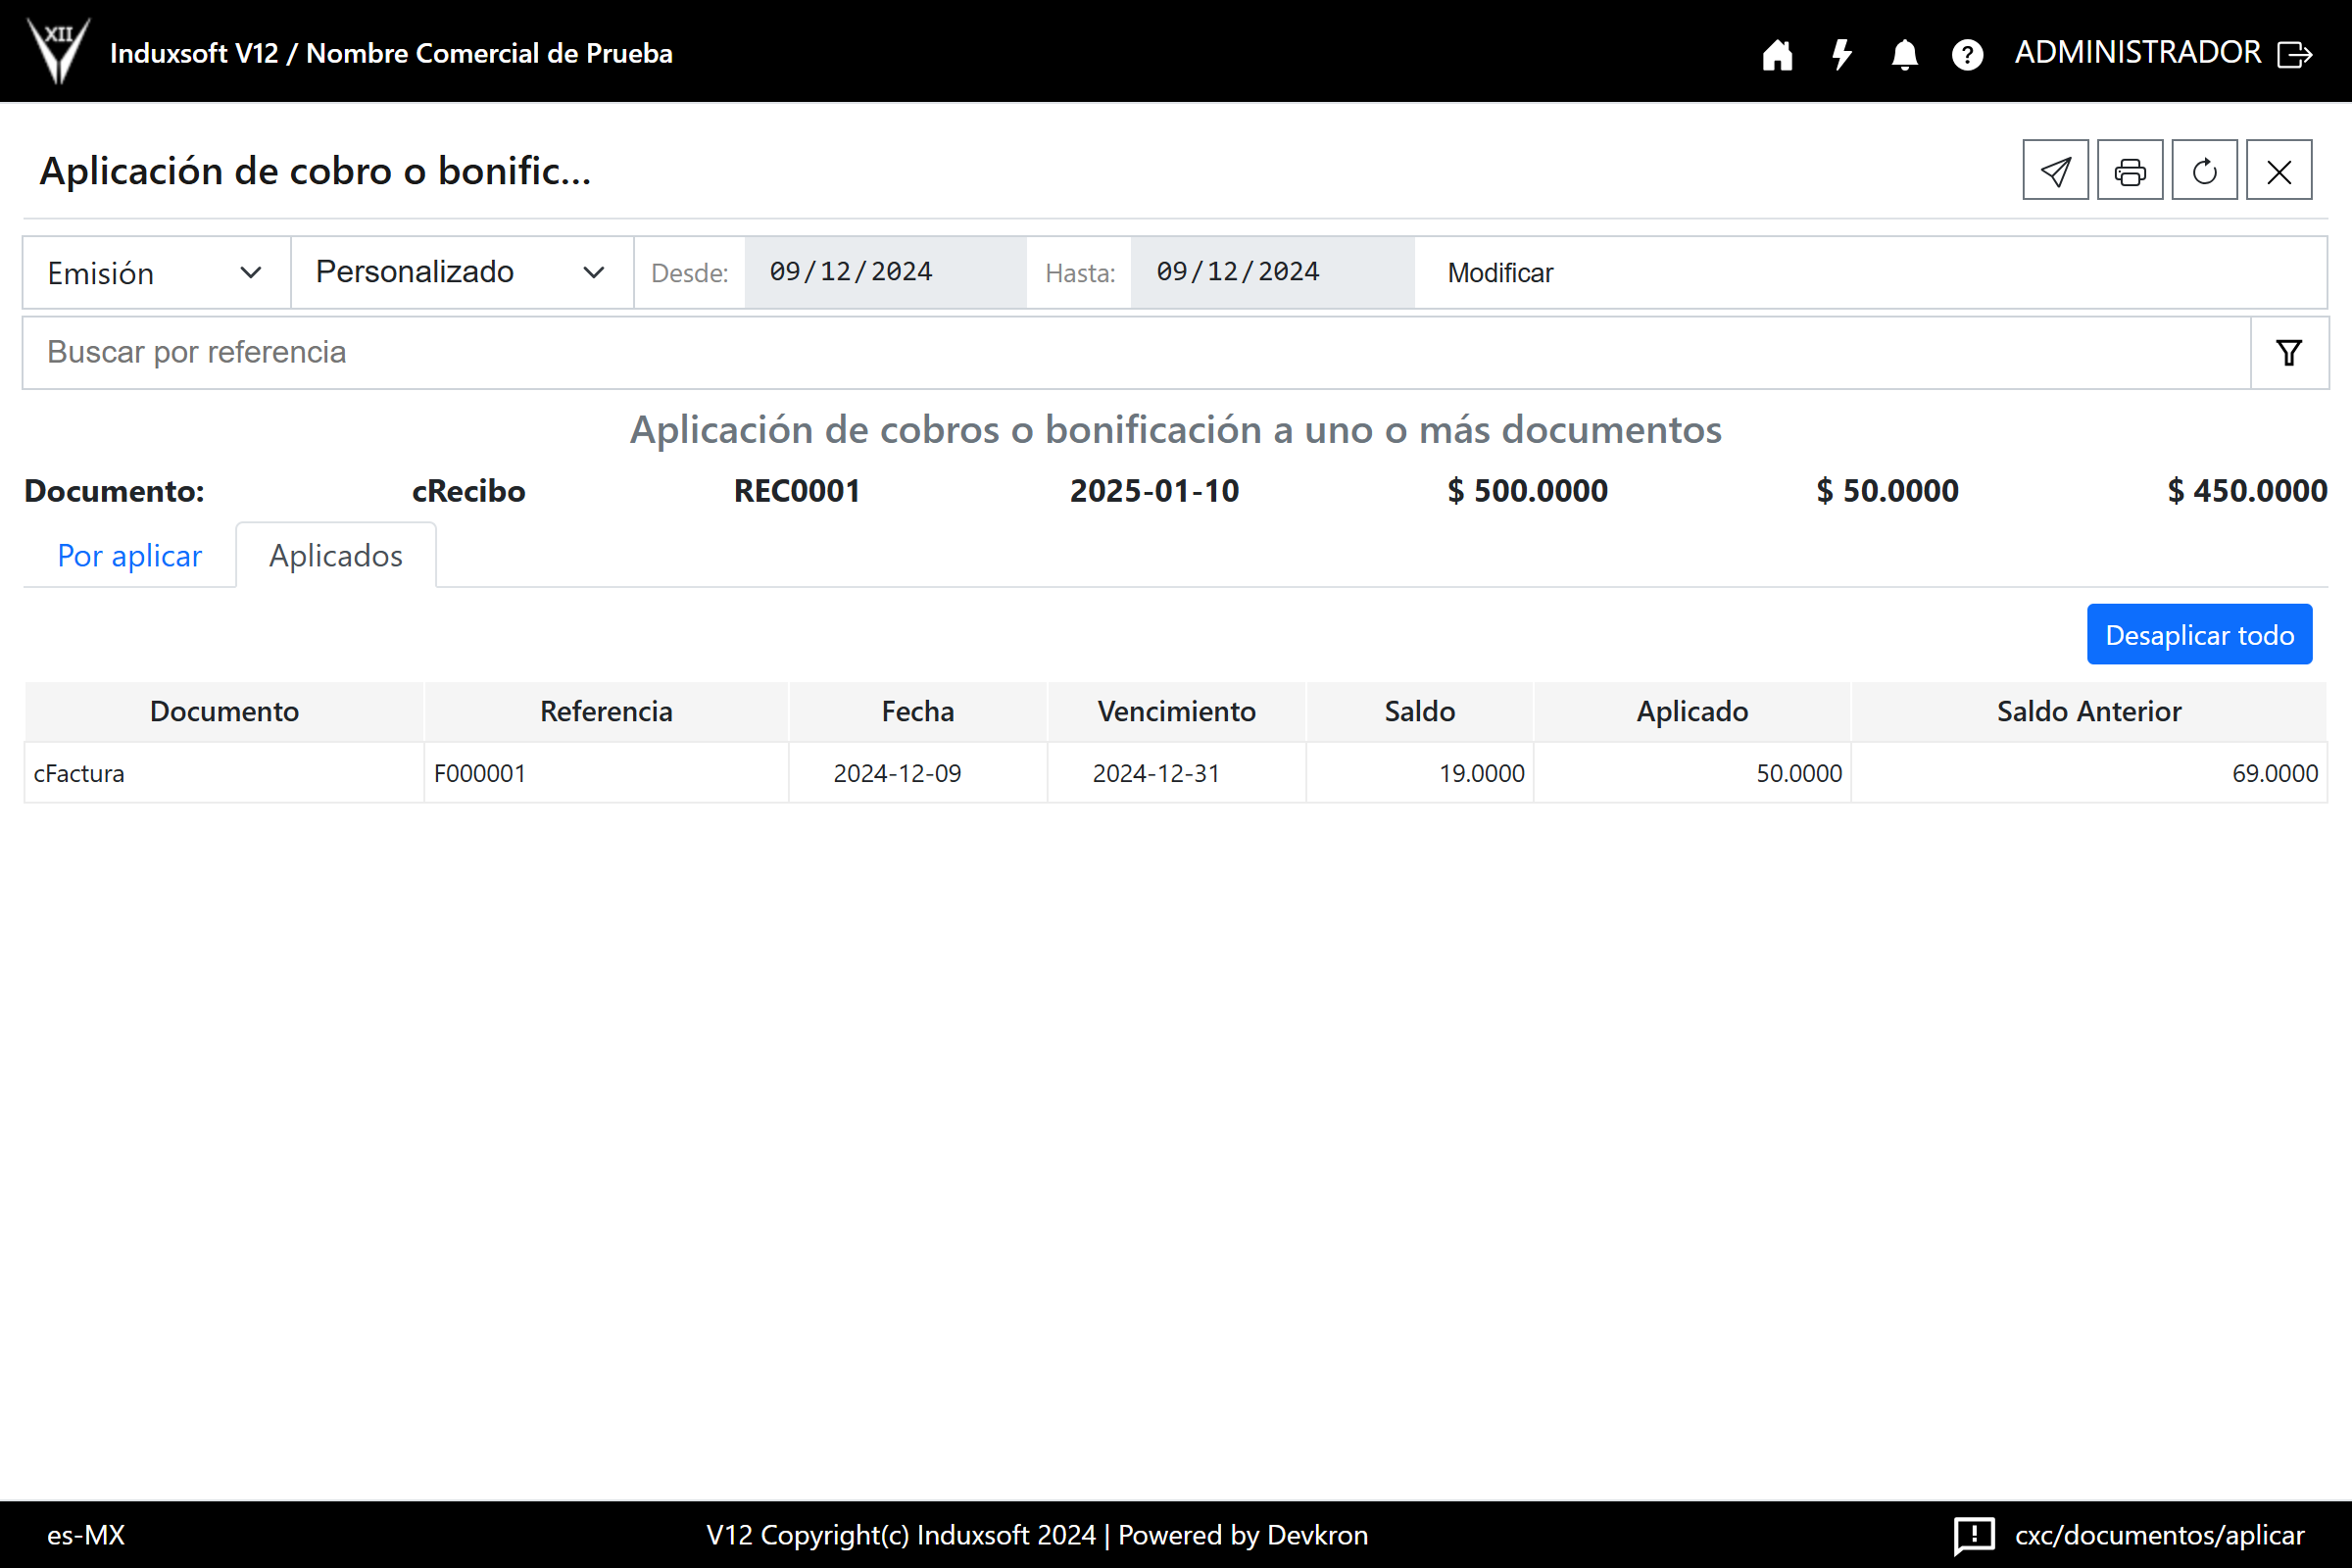Refresh the page with reload icon
The width and height of the screenshot is (2352, 1568).
pyautogui.click(x=2204, y=171)
